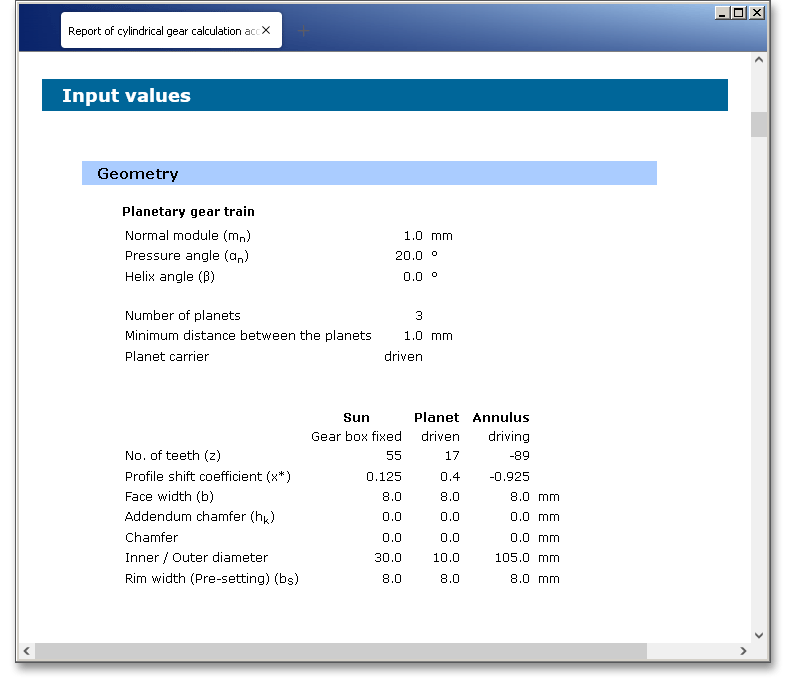Click the Planetary gear train heading
This screenshot has width=786, height=678.
pyautogui.click(x=188, y=212)
